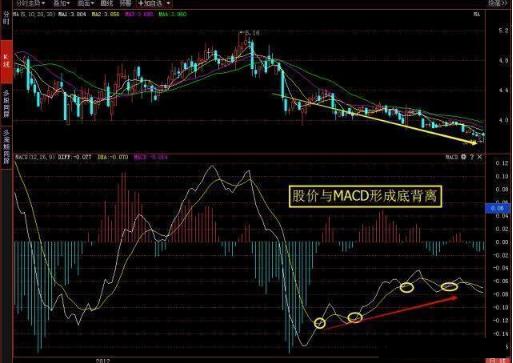Click the MA parameters label above the price chart
This screenshot has height=363, width=513.
click(34, 14)
